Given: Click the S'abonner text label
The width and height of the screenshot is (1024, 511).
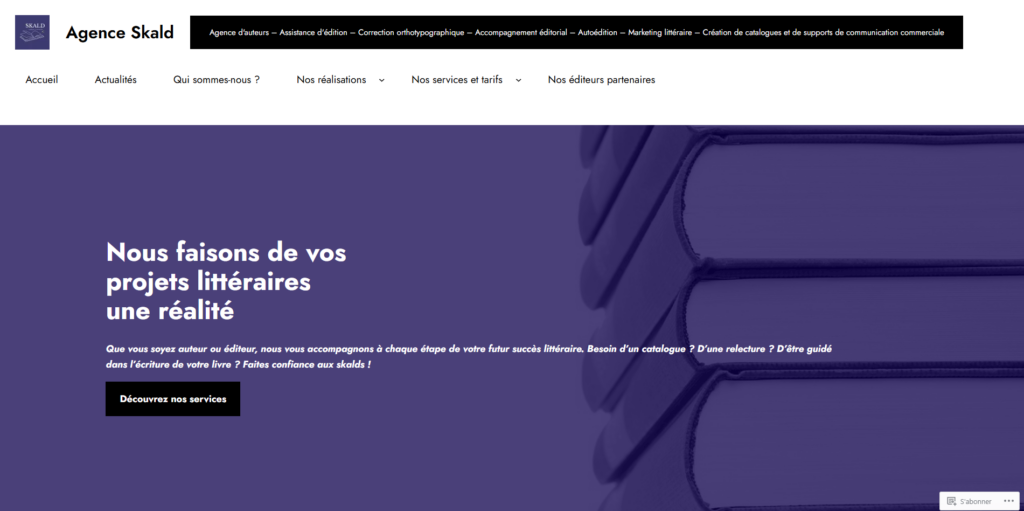Looking at the screenshot, I should pyautogui.click(x=976, y=501).
